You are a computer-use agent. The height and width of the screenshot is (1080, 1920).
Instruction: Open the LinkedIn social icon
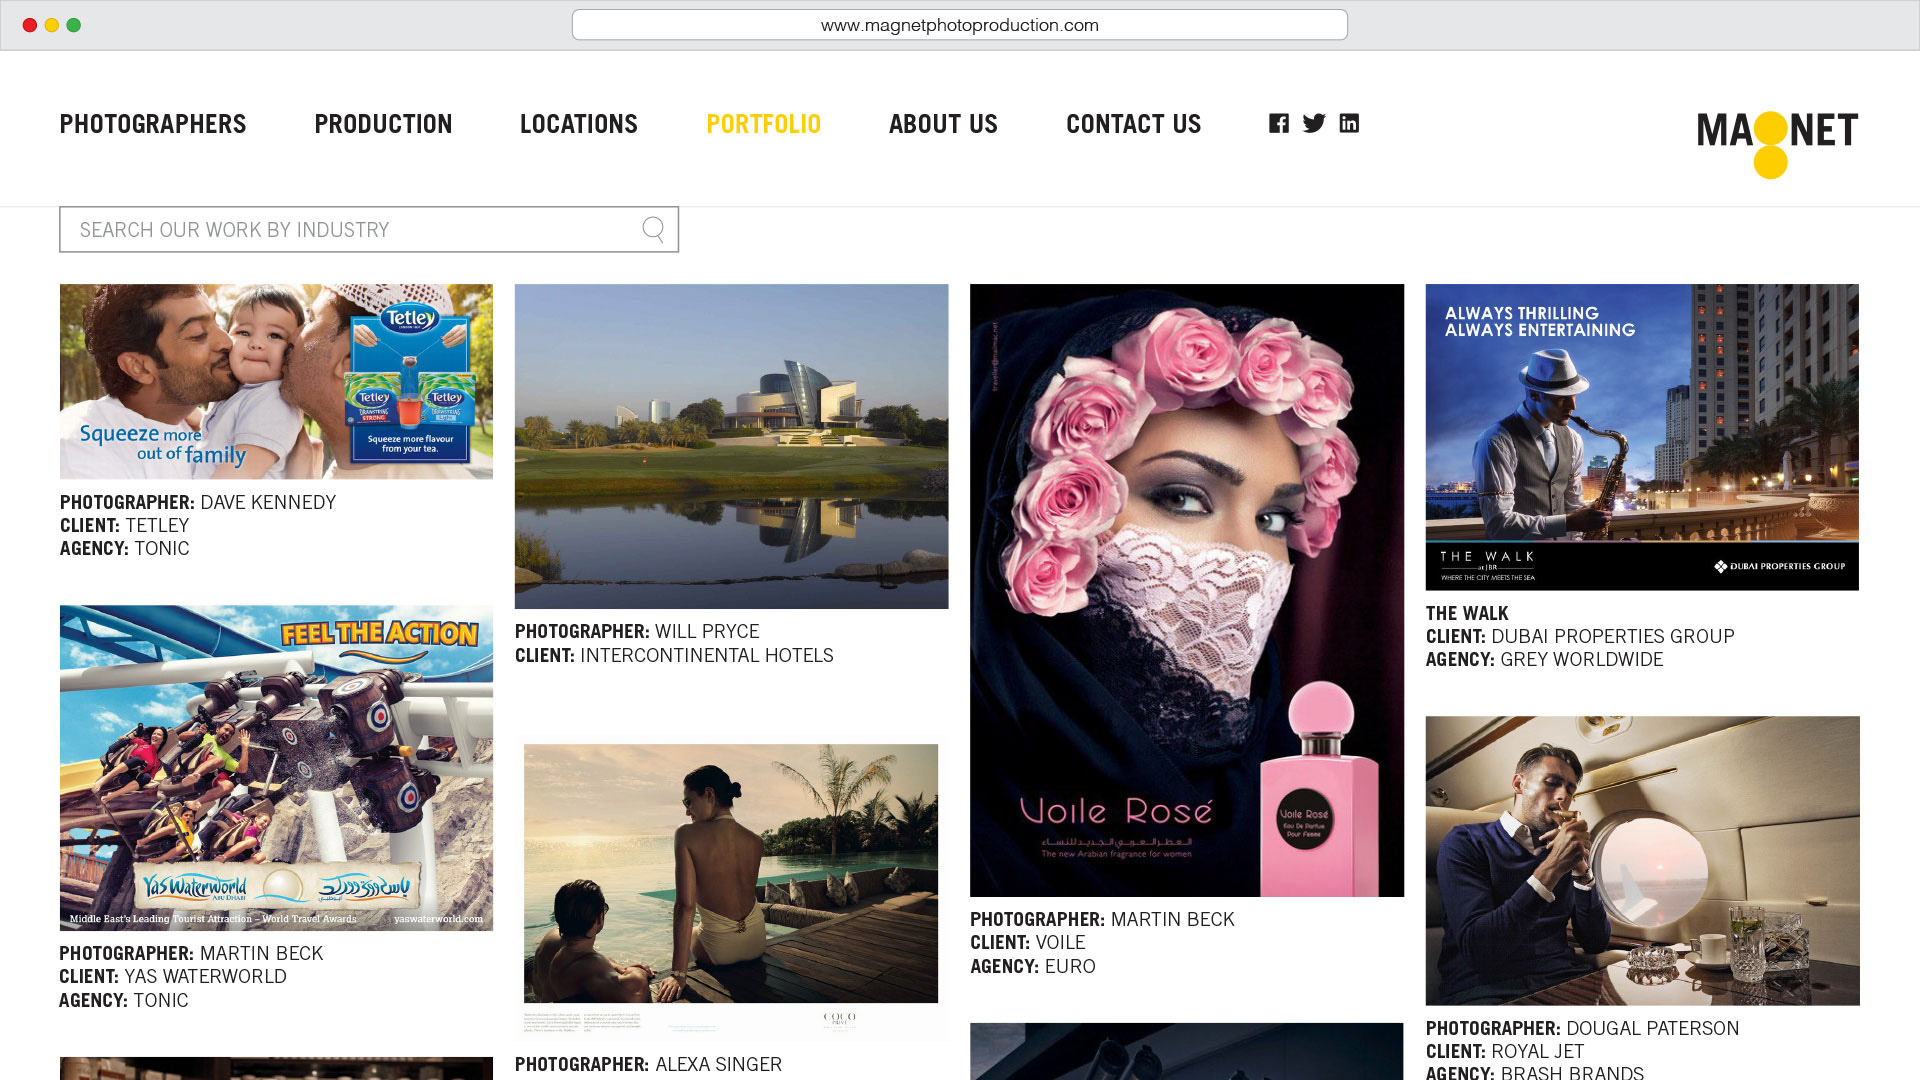(1349, 123)
